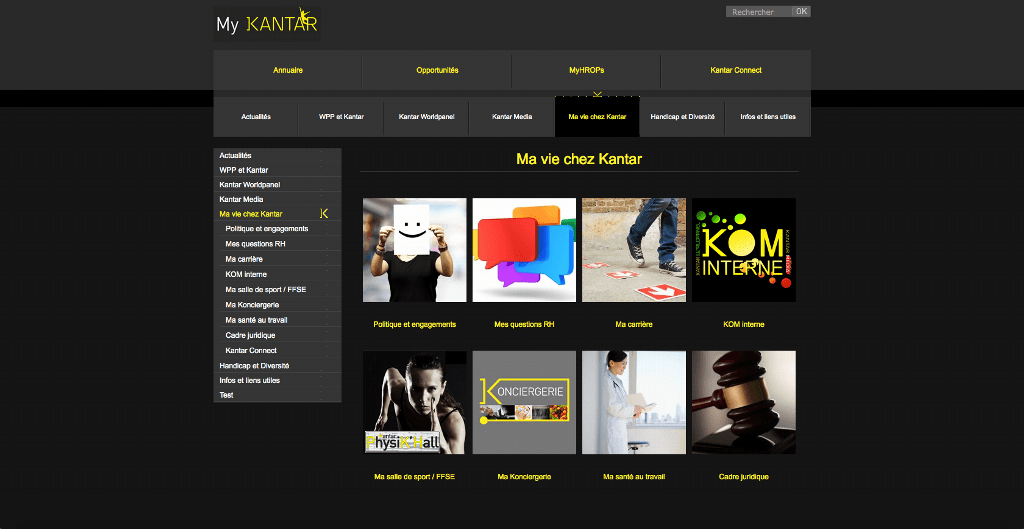Open the KOM Interne logo thumbnail
Image resolution: width=1024 pixels, height=529 pixels.
(744, 250)
